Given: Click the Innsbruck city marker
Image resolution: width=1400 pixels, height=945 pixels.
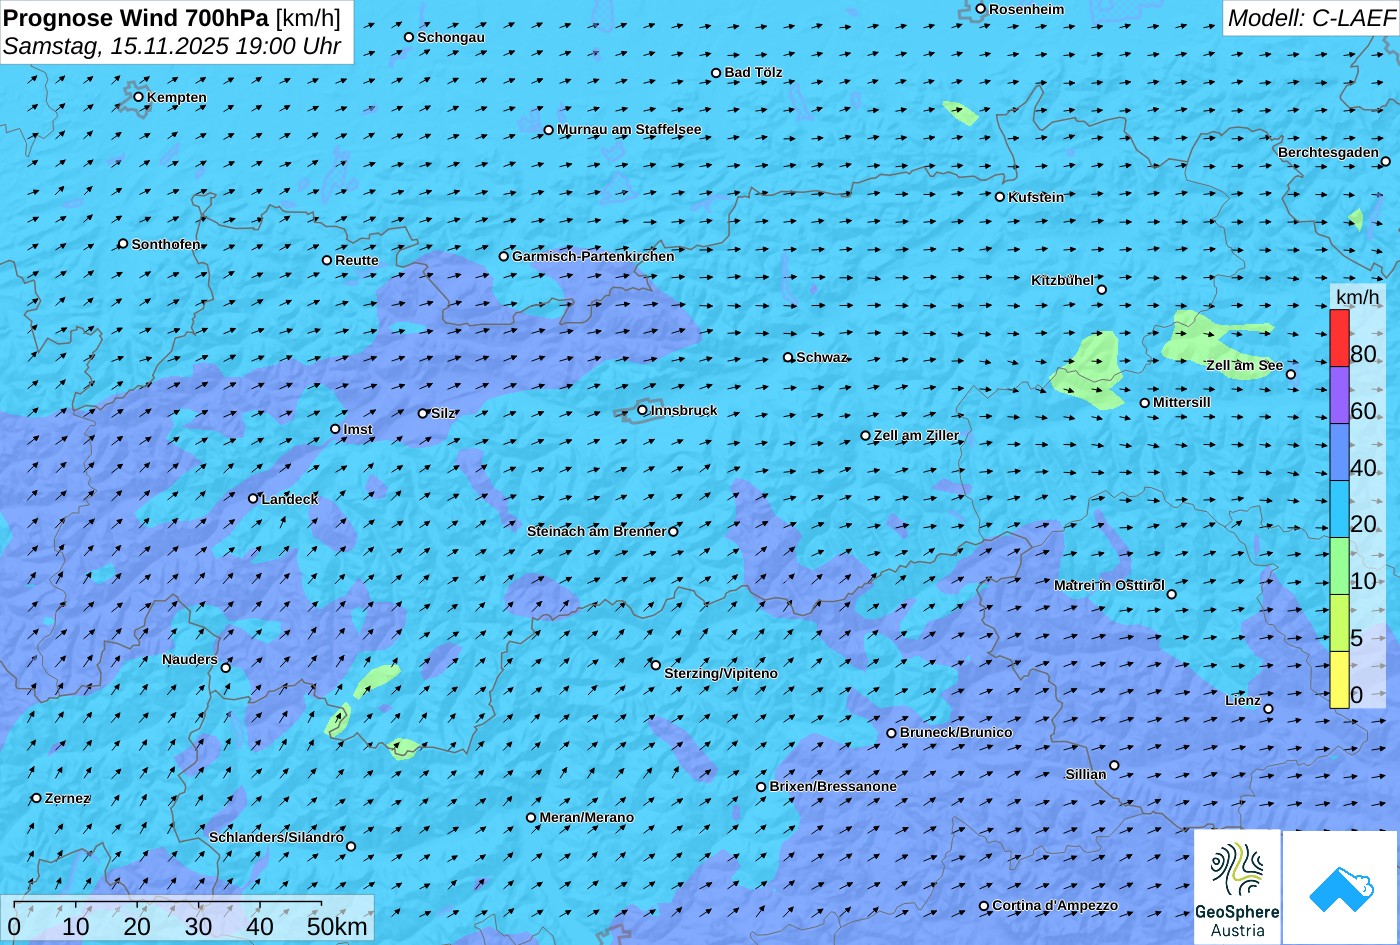Looking at the screenshot, I should point(642,410).
